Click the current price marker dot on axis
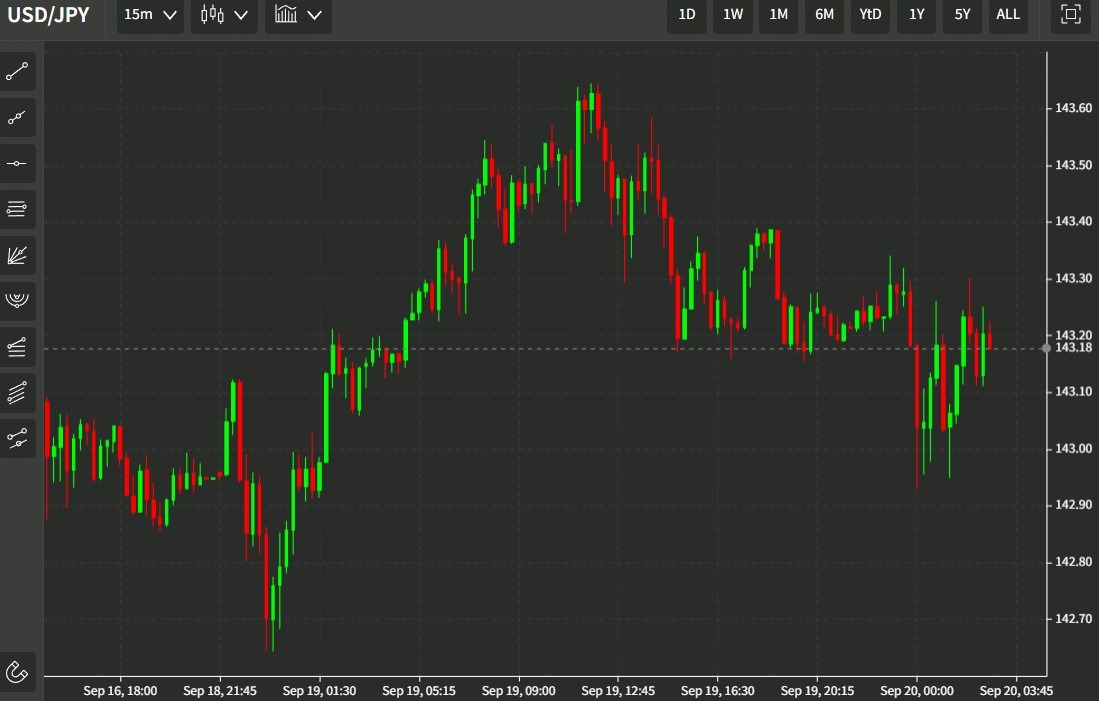Screen dimensions: 1099x701 point(1046,348)
